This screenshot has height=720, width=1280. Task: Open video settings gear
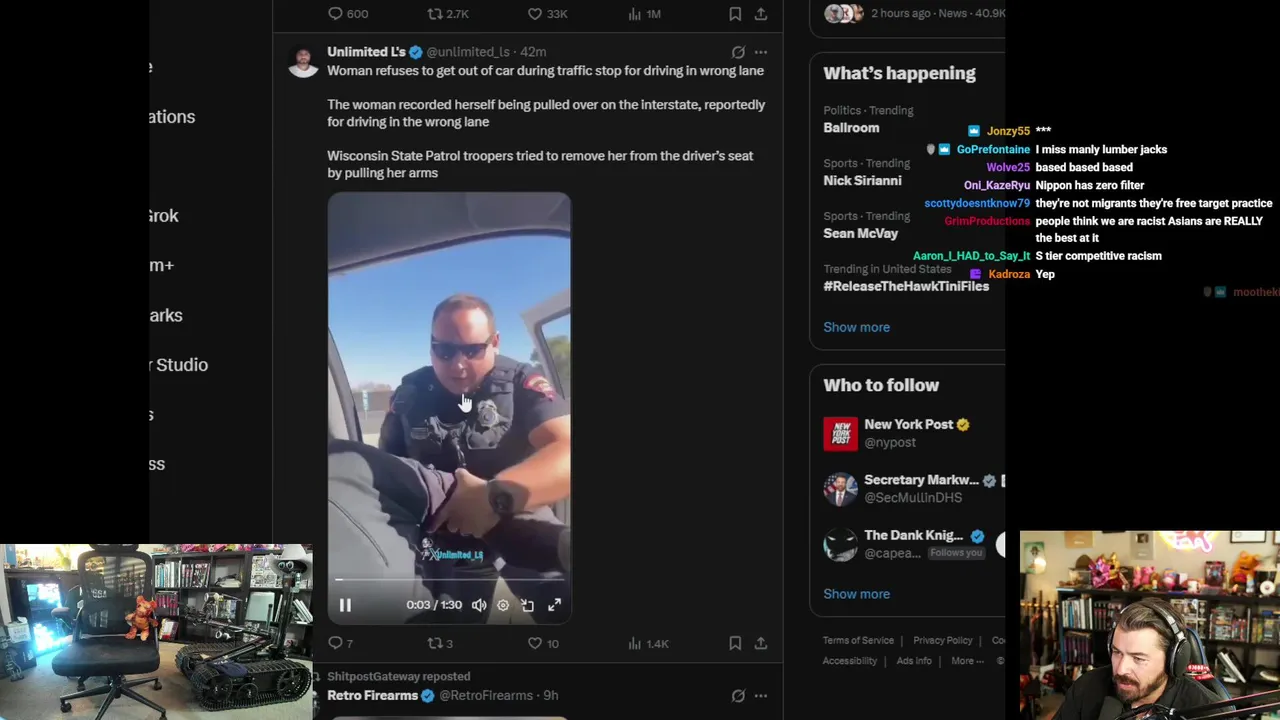pyautogui.click(x=503, y=605)
